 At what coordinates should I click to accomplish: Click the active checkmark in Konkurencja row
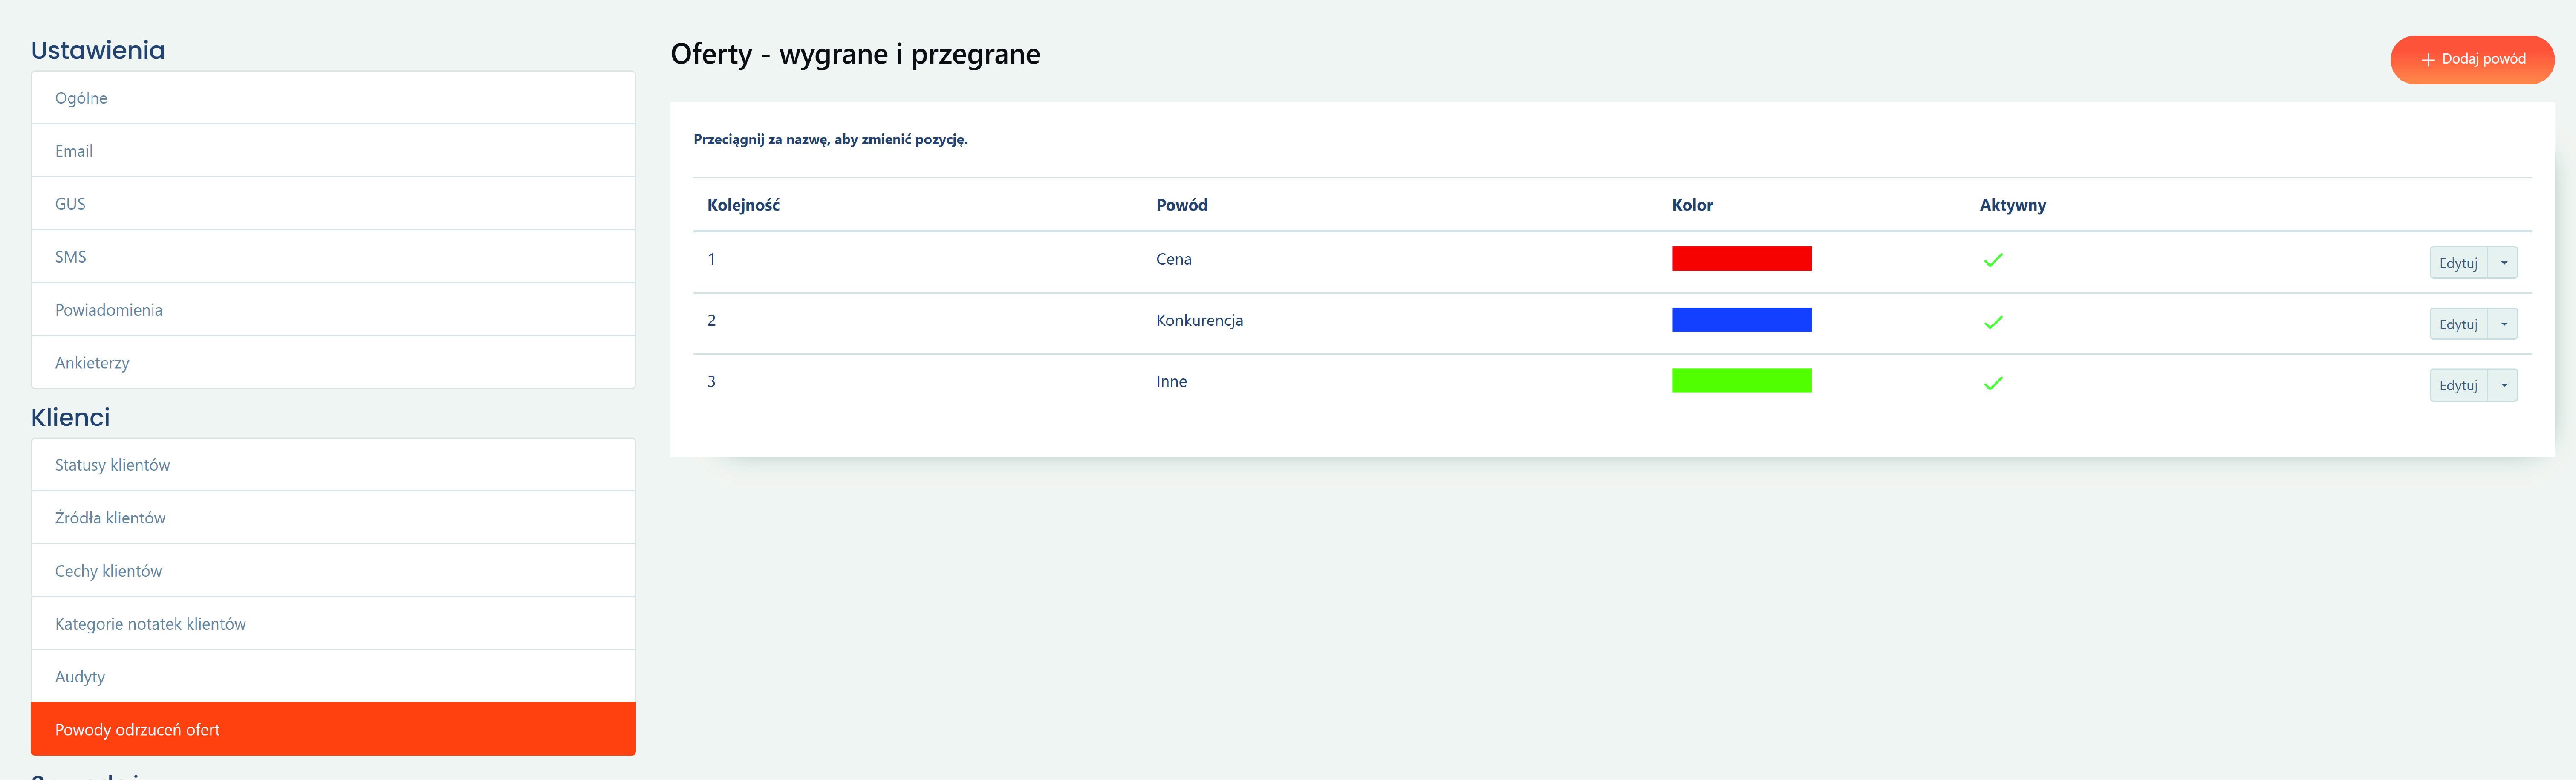1993,322
